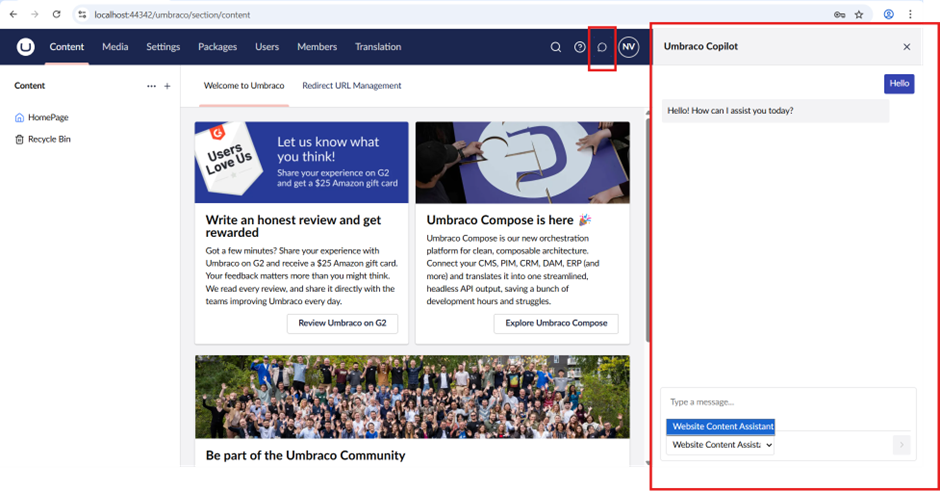Viewport: 940px width, 491px height.
Task: Open the Chrome profile icon
Action: (888, 14)
